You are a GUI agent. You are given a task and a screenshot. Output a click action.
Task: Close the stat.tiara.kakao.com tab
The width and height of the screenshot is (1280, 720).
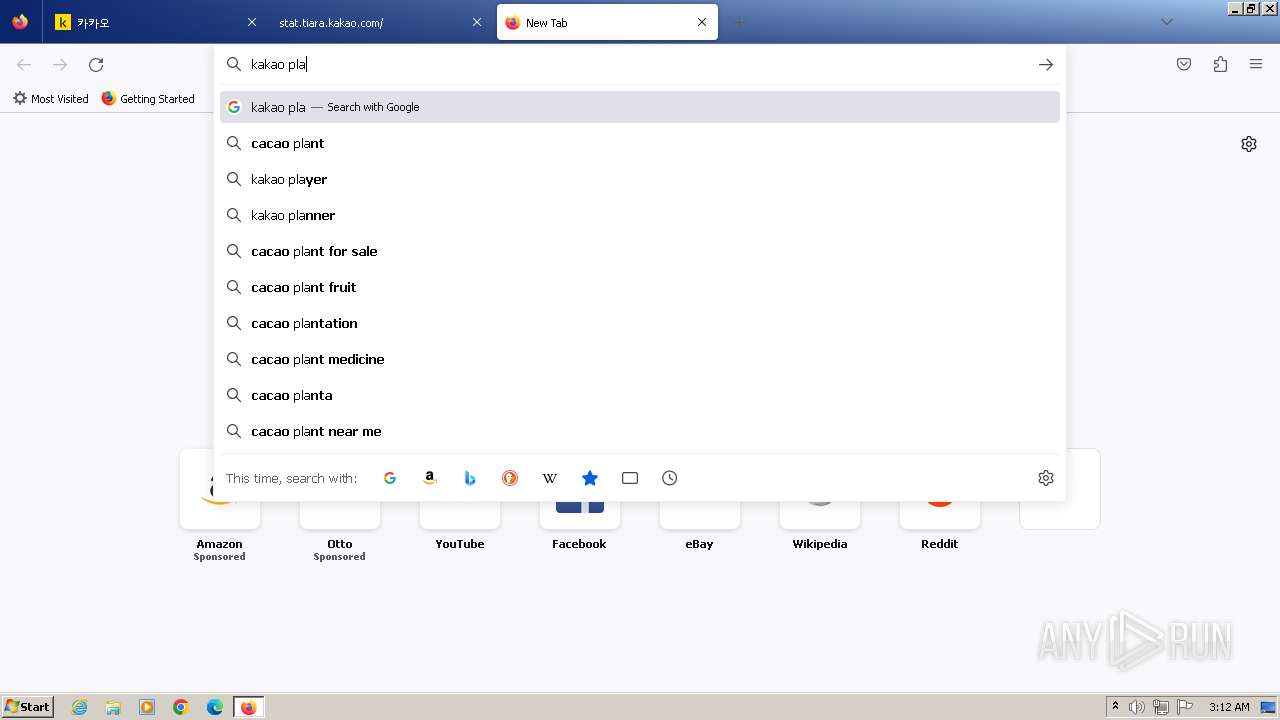tap(477, 22)
